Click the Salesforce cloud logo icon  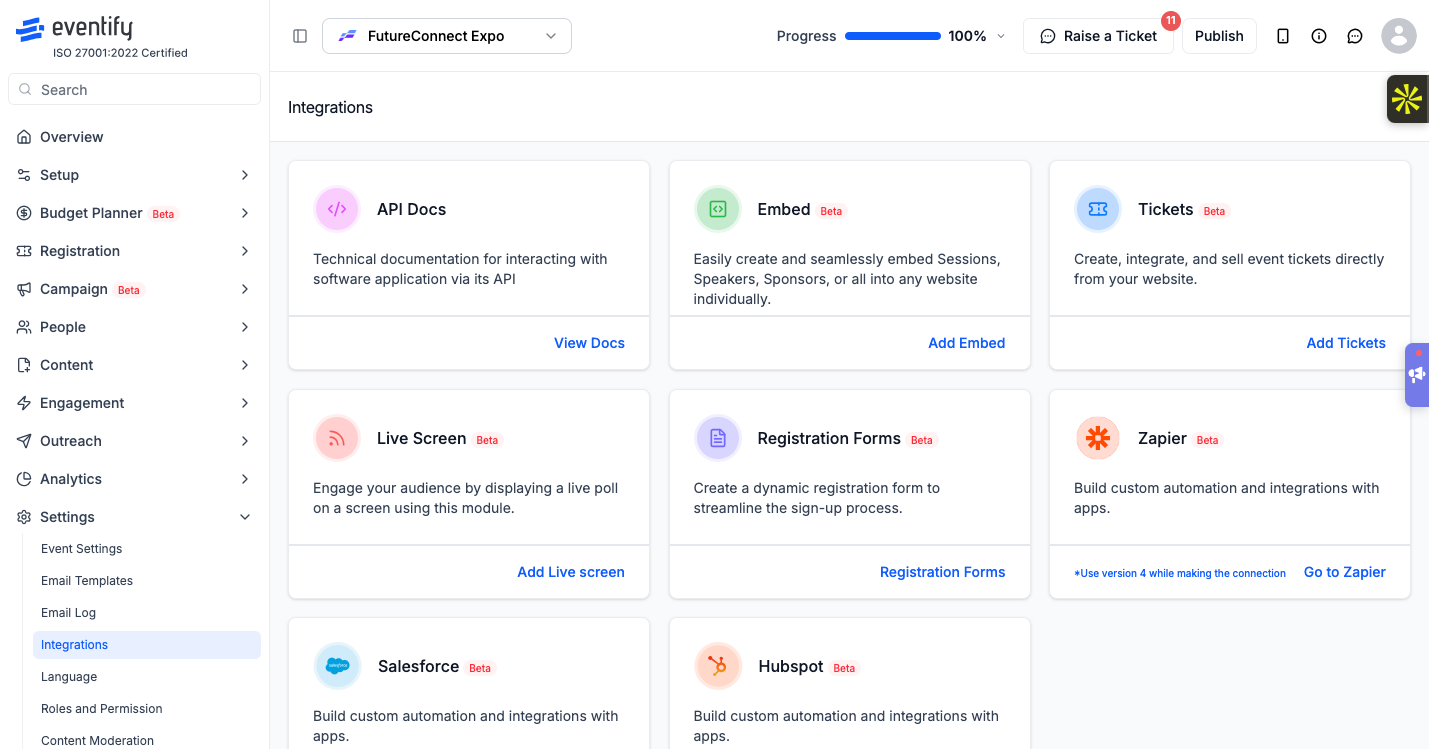pos(337,666)
